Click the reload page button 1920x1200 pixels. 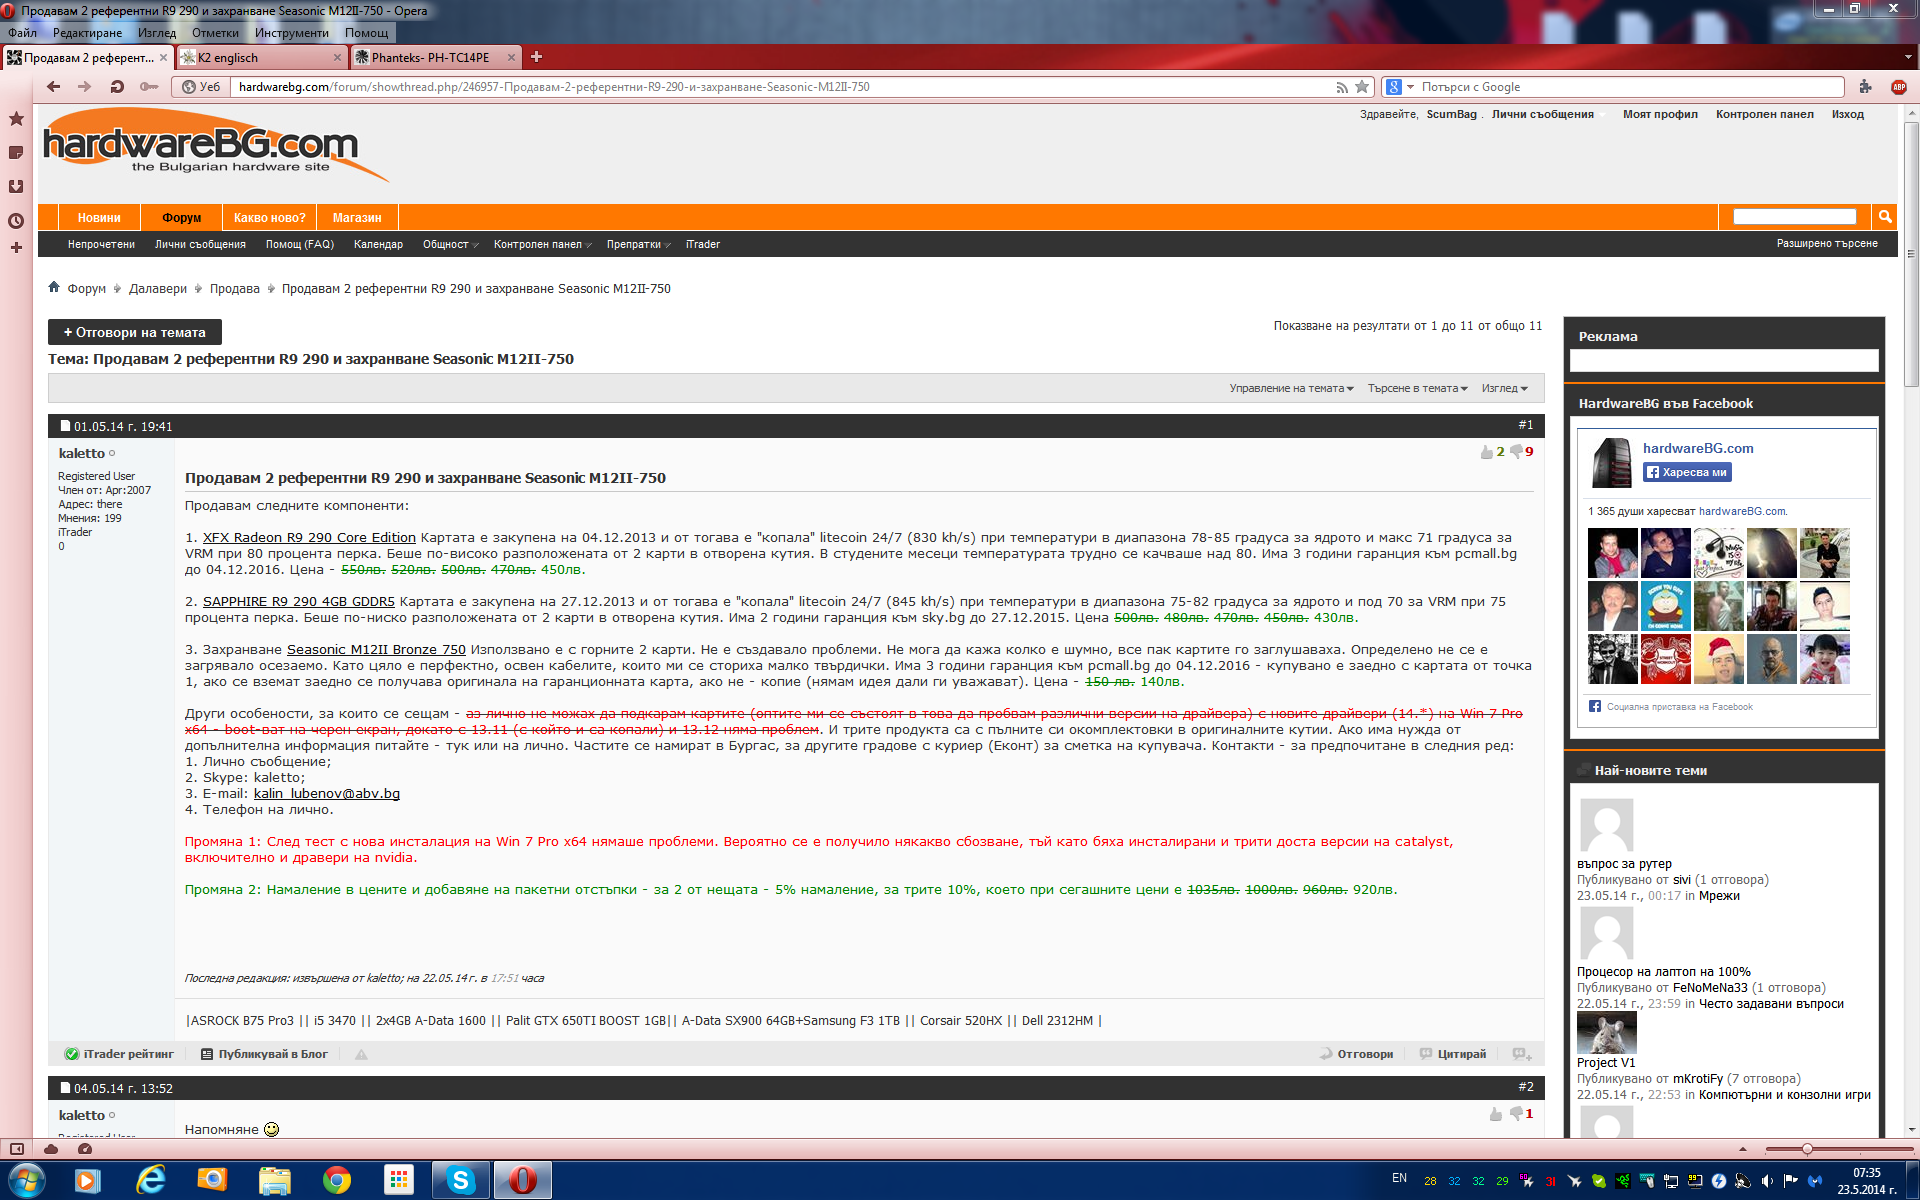tap(117, 87)
